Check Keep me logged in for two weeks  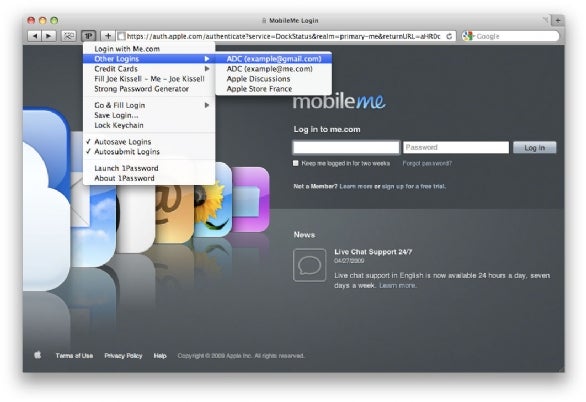point(296,163)
